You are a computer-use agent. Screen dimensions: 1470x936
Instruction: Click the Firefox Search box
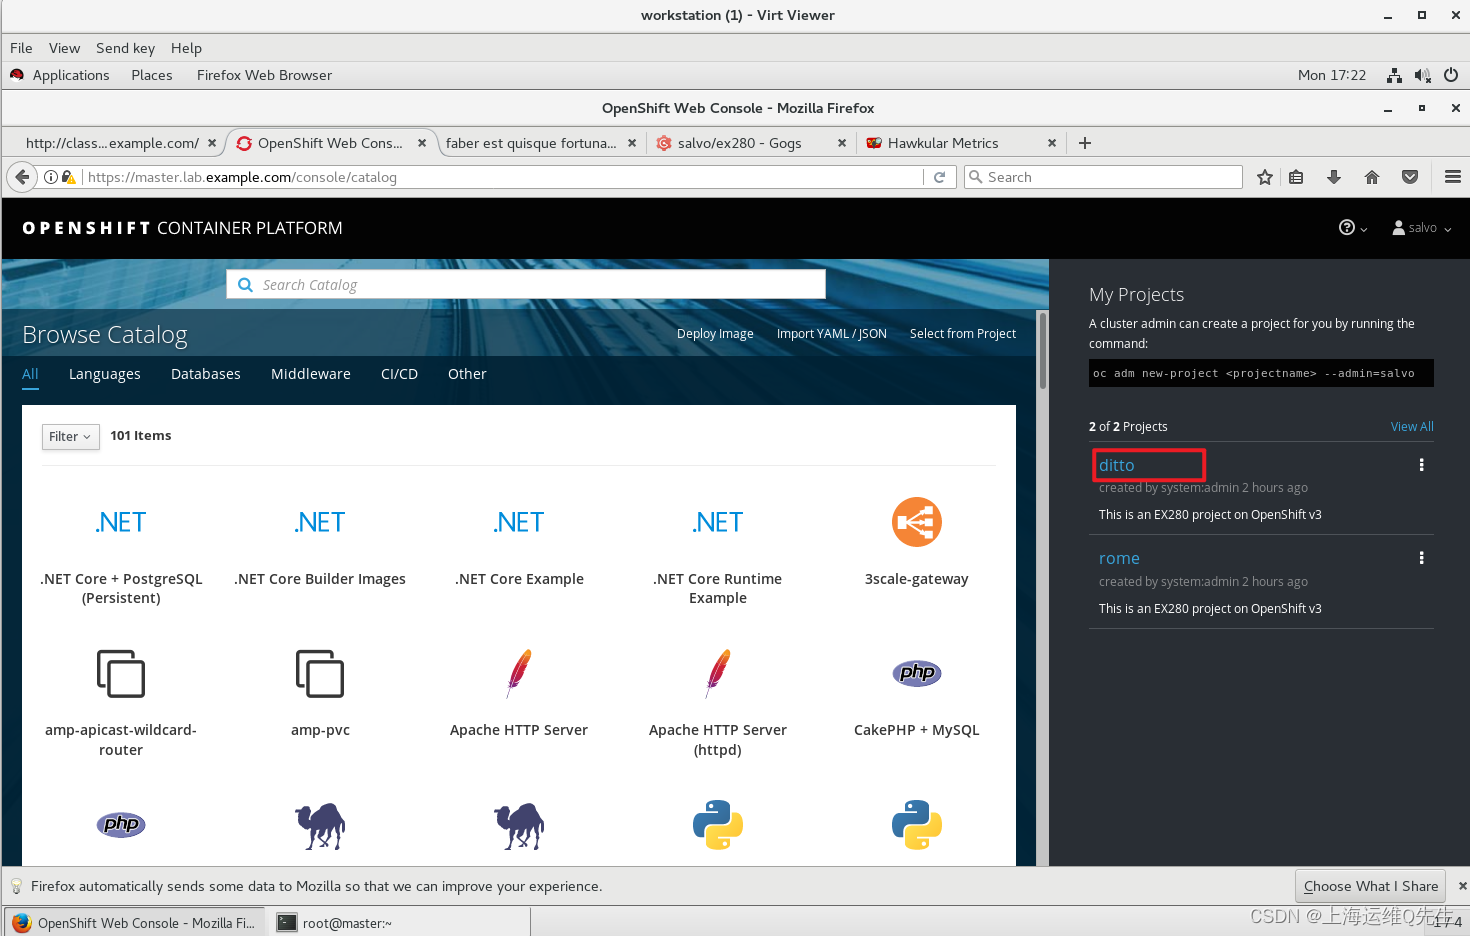[x=1103, y=177]
